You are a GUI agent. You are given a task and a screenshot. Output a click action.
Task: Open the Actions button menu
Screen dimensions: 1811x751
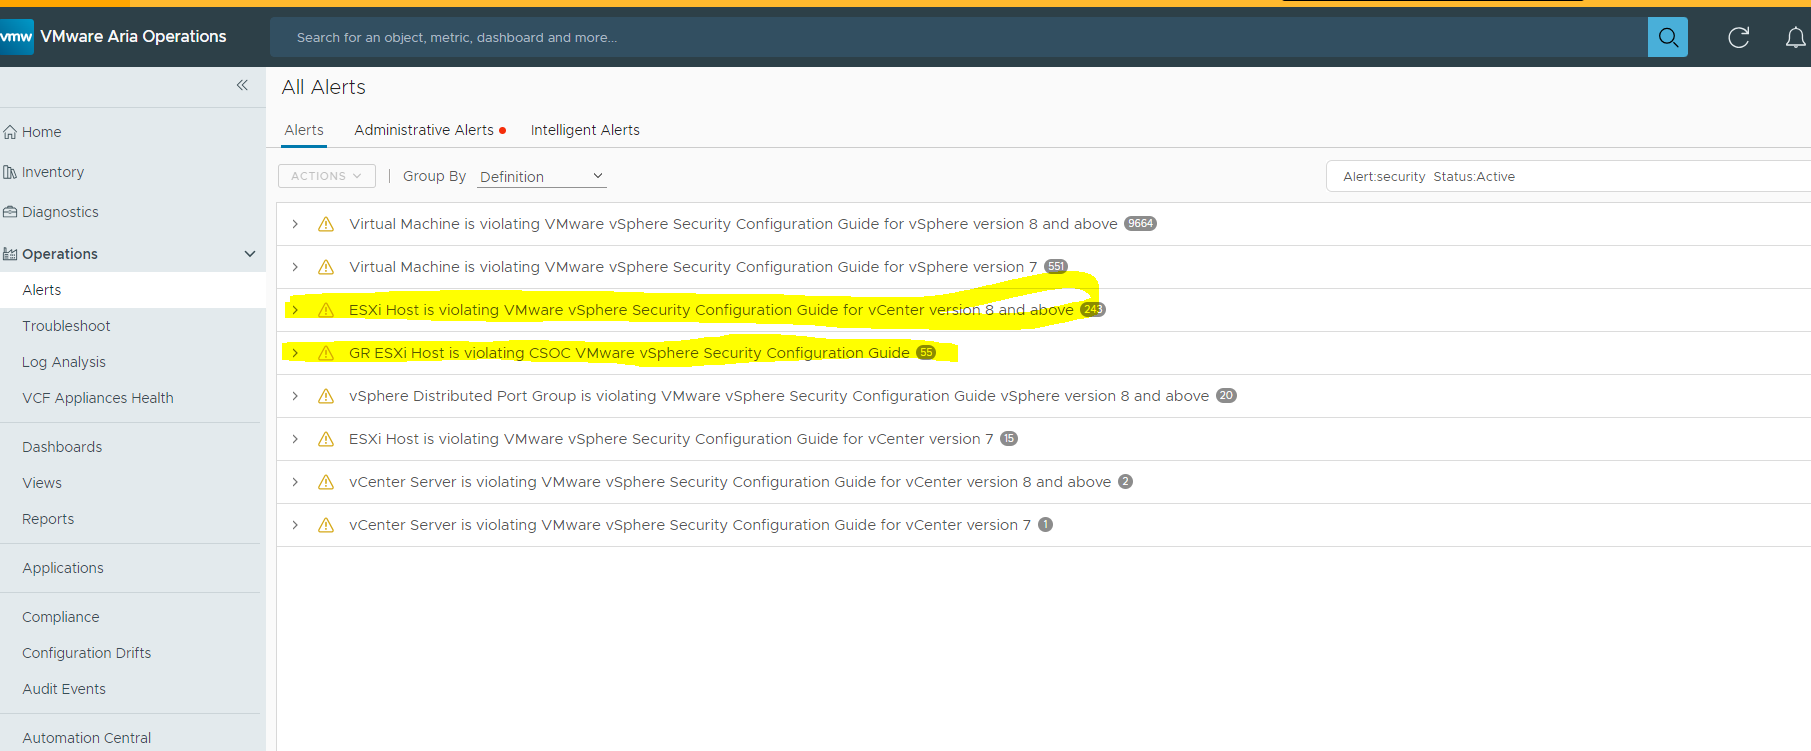[x=326, y=176]
